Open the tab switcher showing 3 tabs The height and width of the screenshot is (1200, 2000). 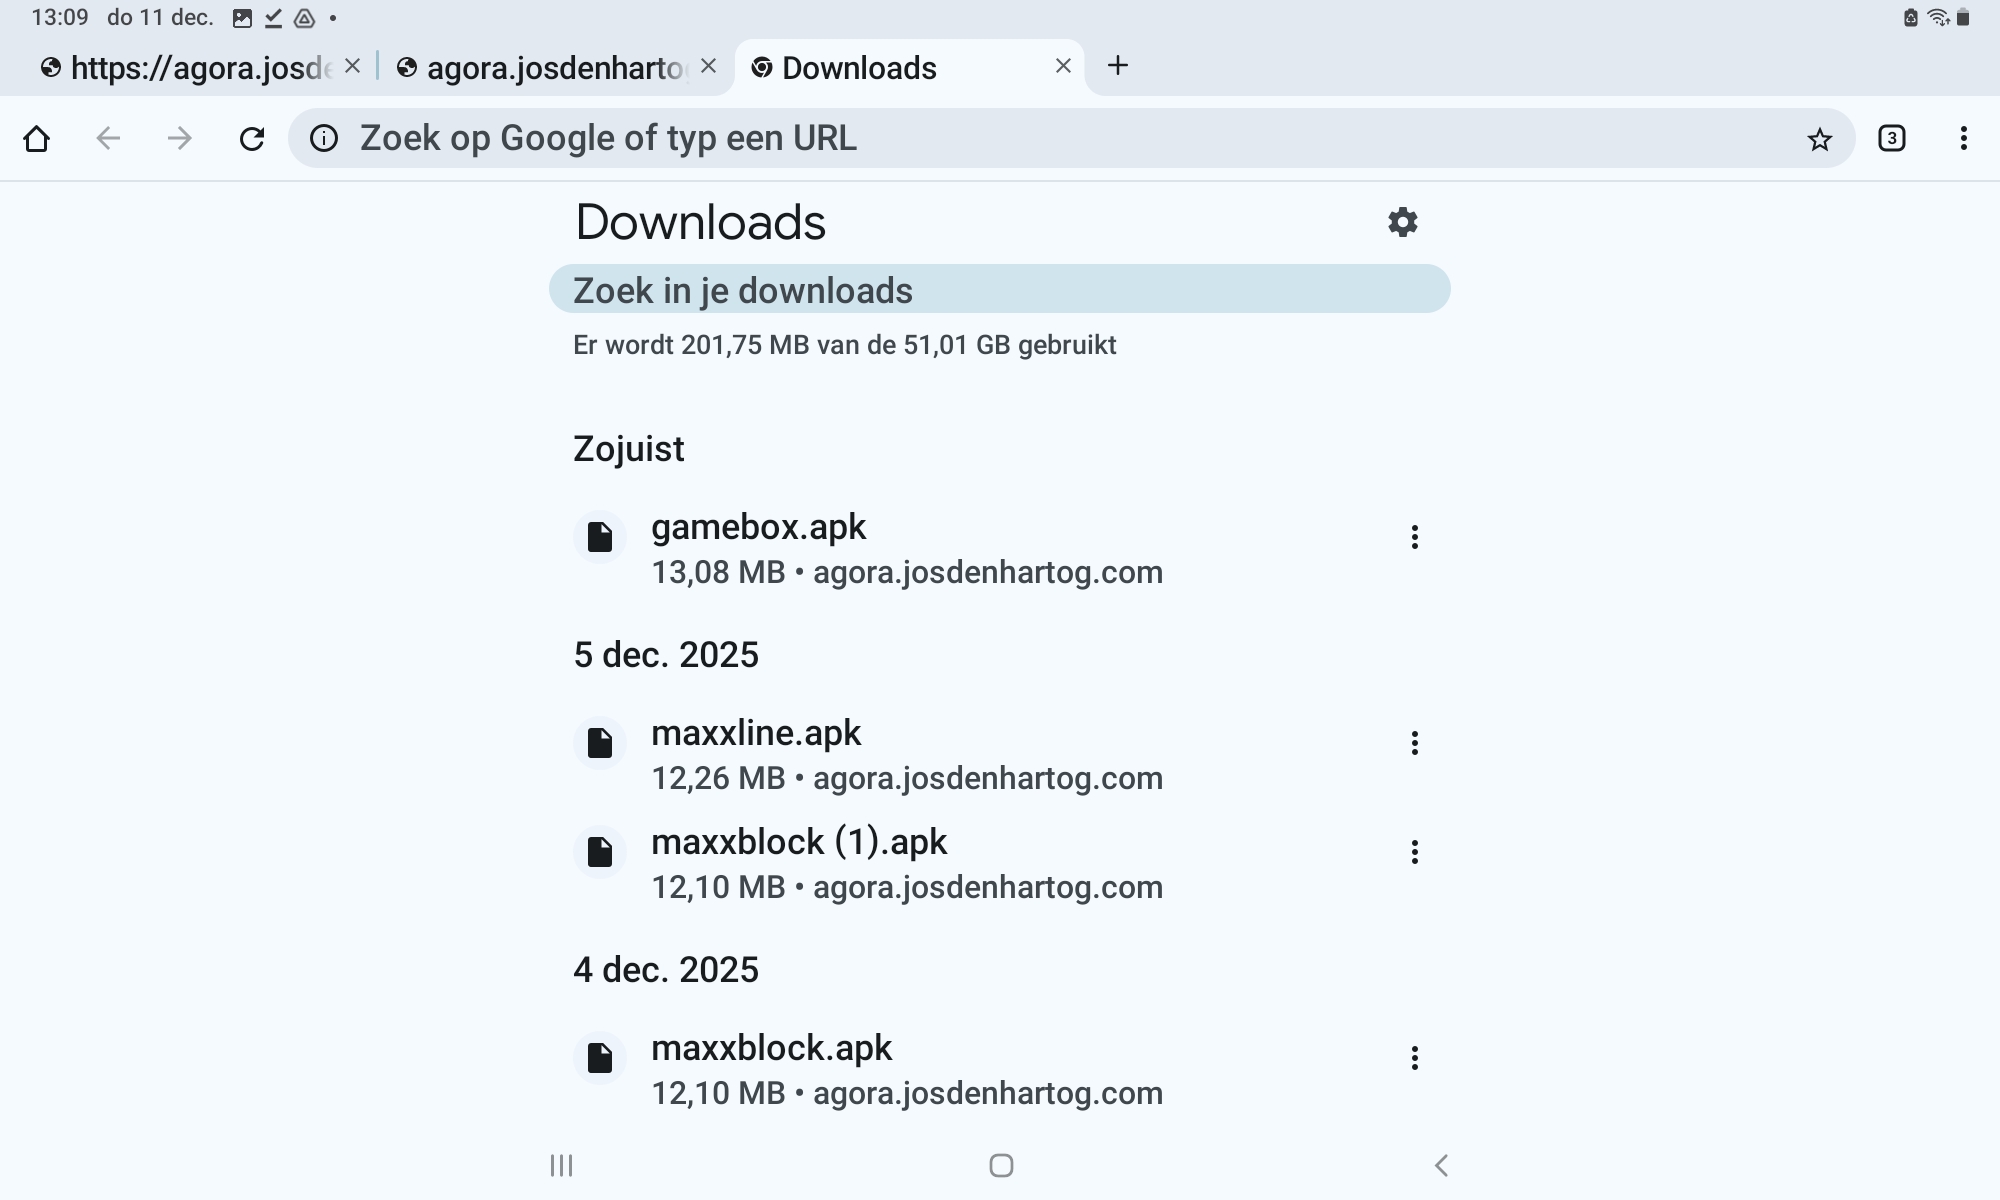point(1891,138)
